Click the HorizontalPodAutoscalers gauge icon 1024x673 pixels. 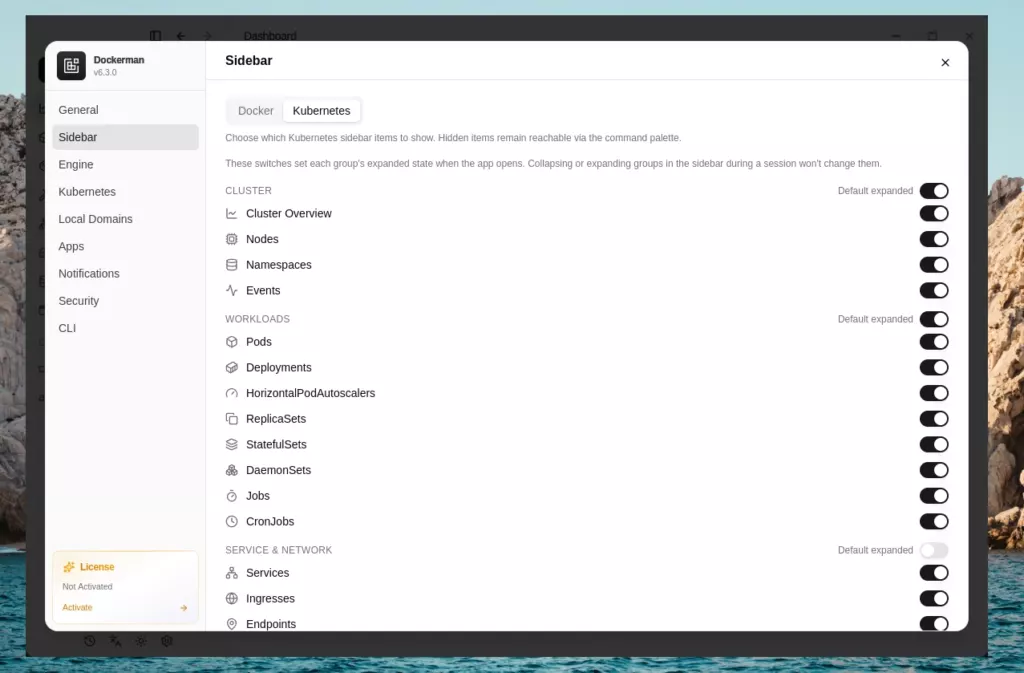231,393
